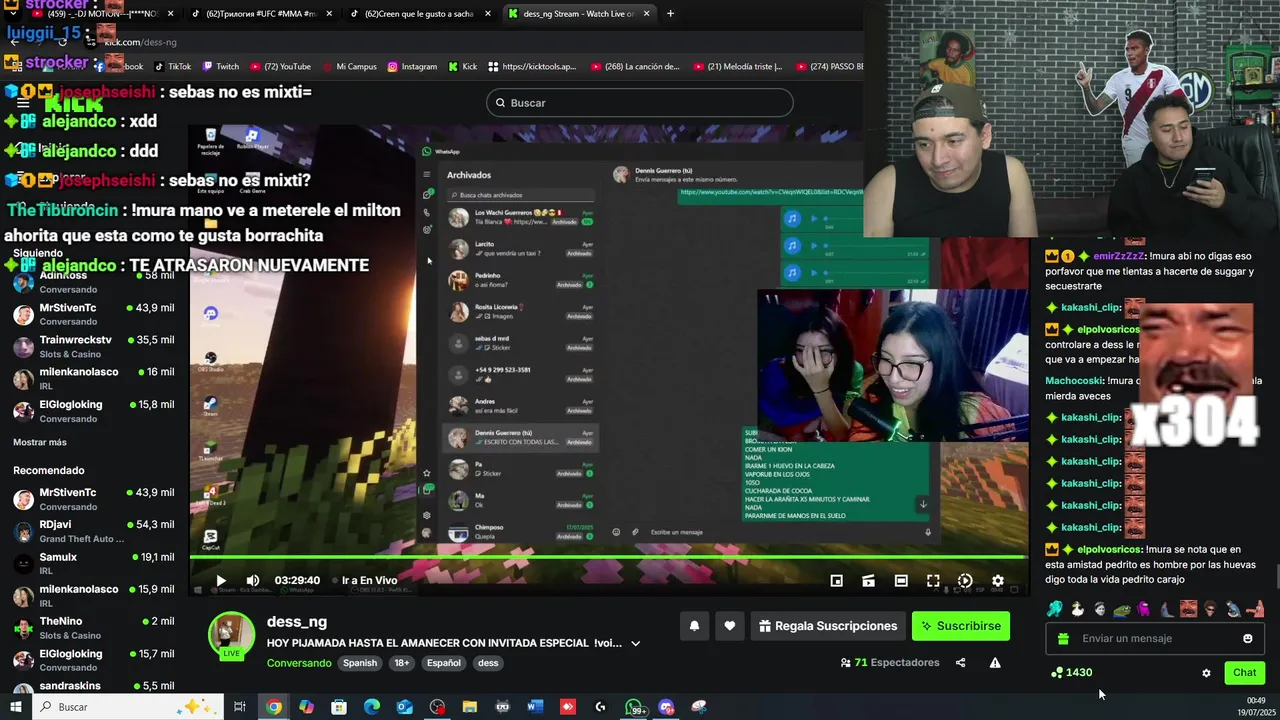Viewport: 1280px width, 720px height.
Task: Click the green 'Suscribirse' button
Action: tap(961, 626)
